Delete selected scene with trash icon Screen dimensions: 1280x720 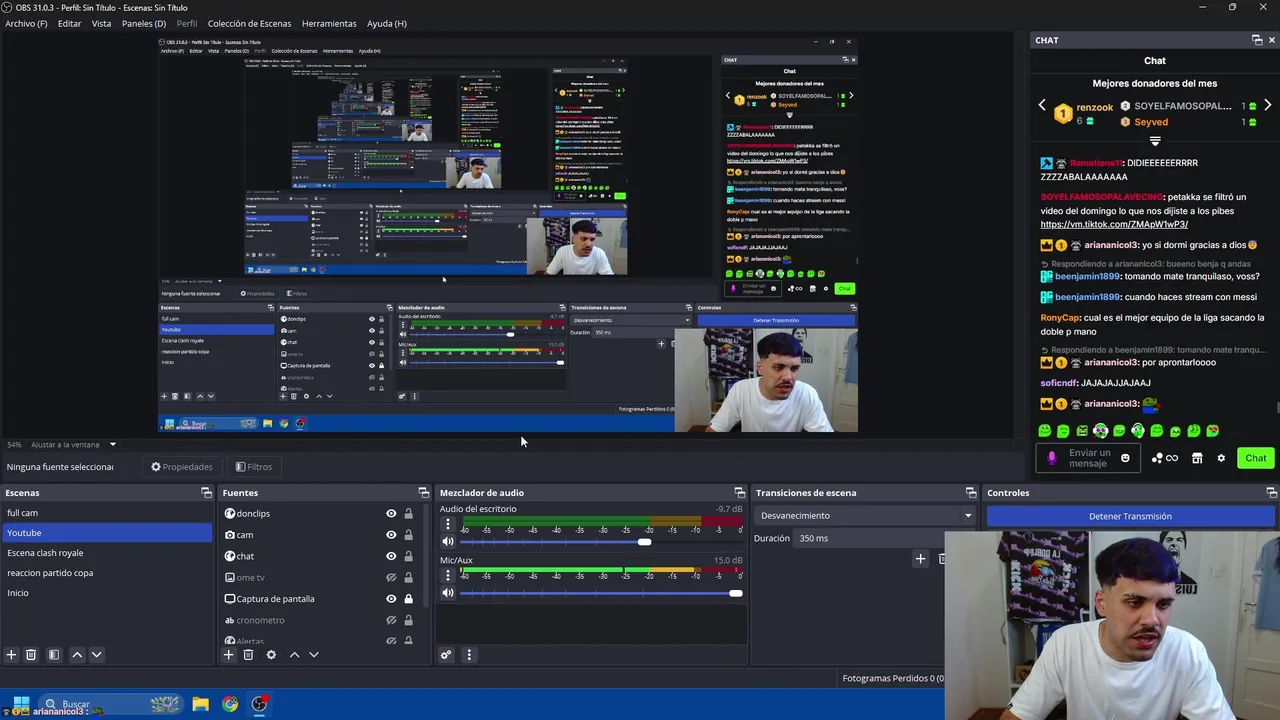click(31, 654)
